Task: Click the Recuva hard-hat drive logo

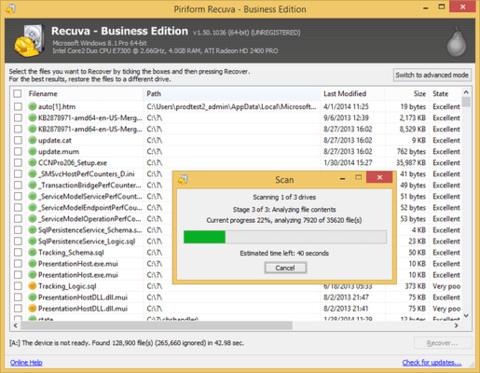Action: (29, 40)
